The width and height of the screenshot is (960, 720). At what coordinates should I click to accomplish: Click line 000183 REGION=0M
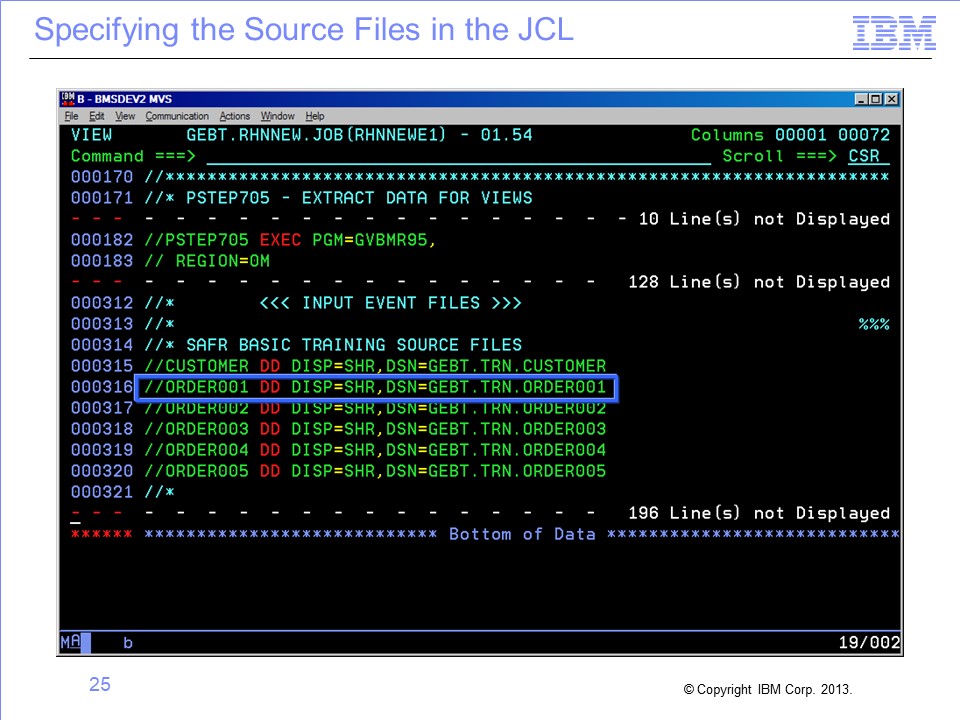170,261
